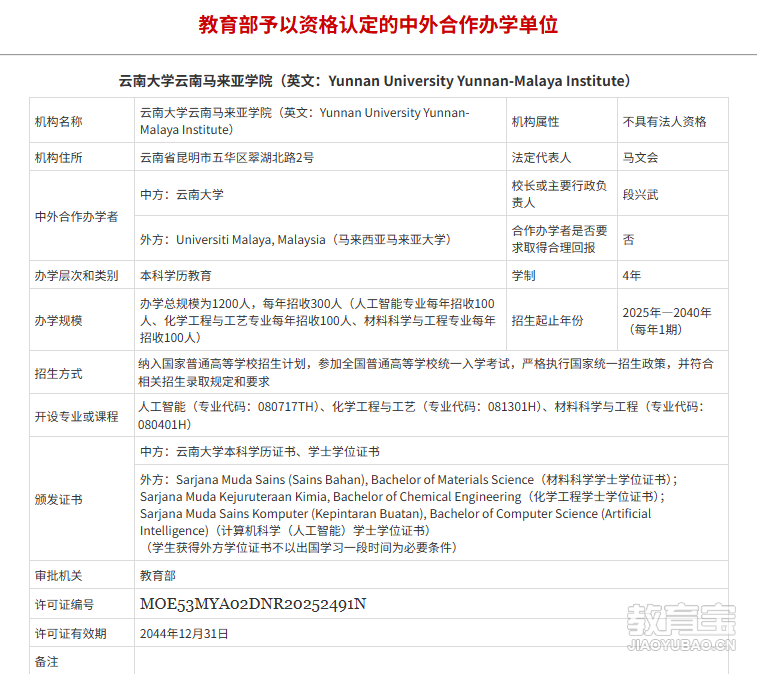Click the value 本科学历教育
Viewport: 757px width, 674px height.
point(176,276)
